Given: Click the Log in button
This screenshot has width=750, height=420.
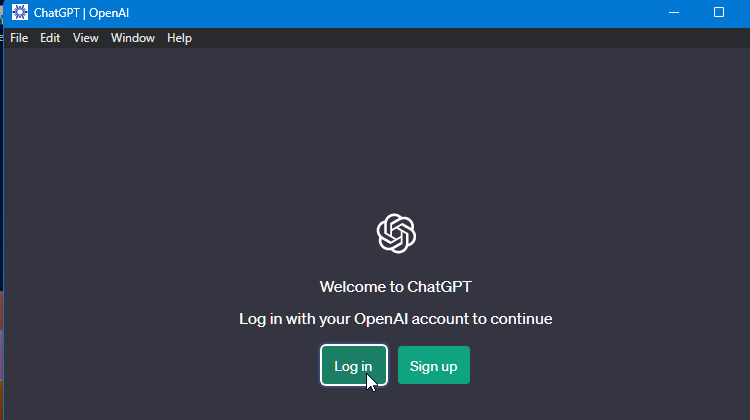Looking at the screenshot, I should [353, 365].
